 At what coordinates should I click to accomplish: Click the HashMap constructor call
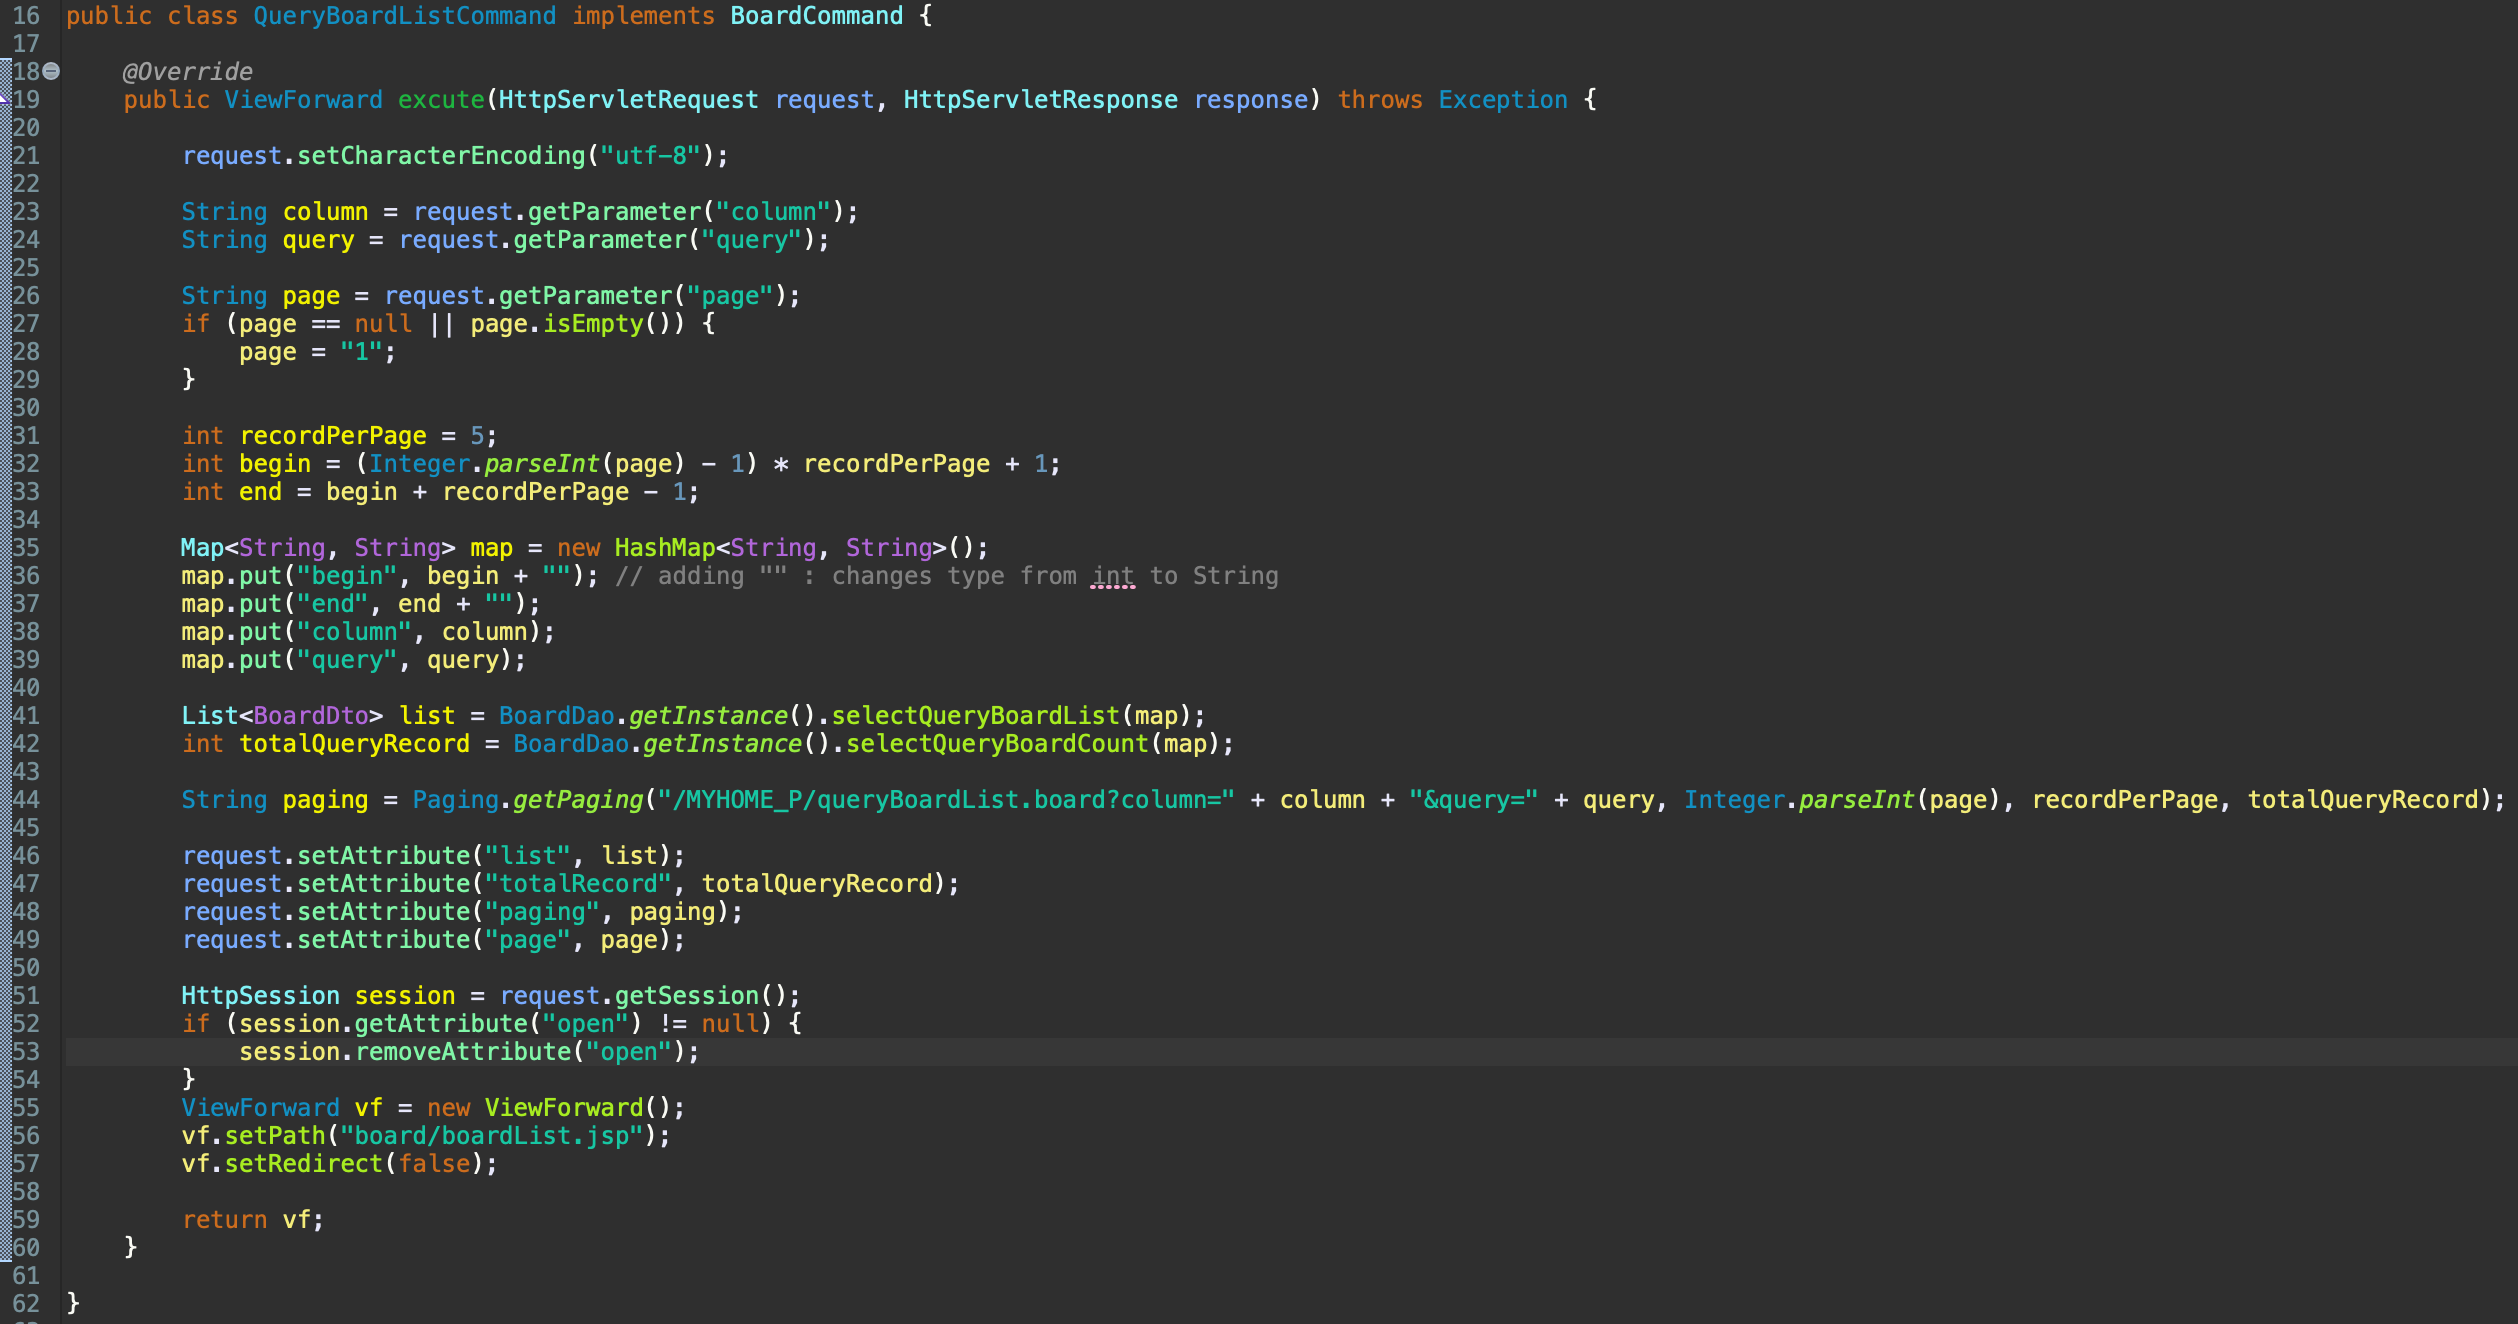pyautogui.click(x=664, y=548)
